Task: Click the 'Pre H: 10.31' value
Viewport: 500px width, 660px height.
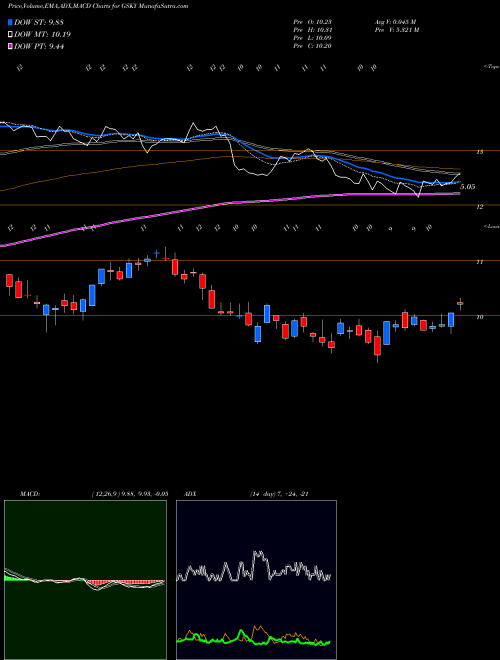Action: point(313,30)
